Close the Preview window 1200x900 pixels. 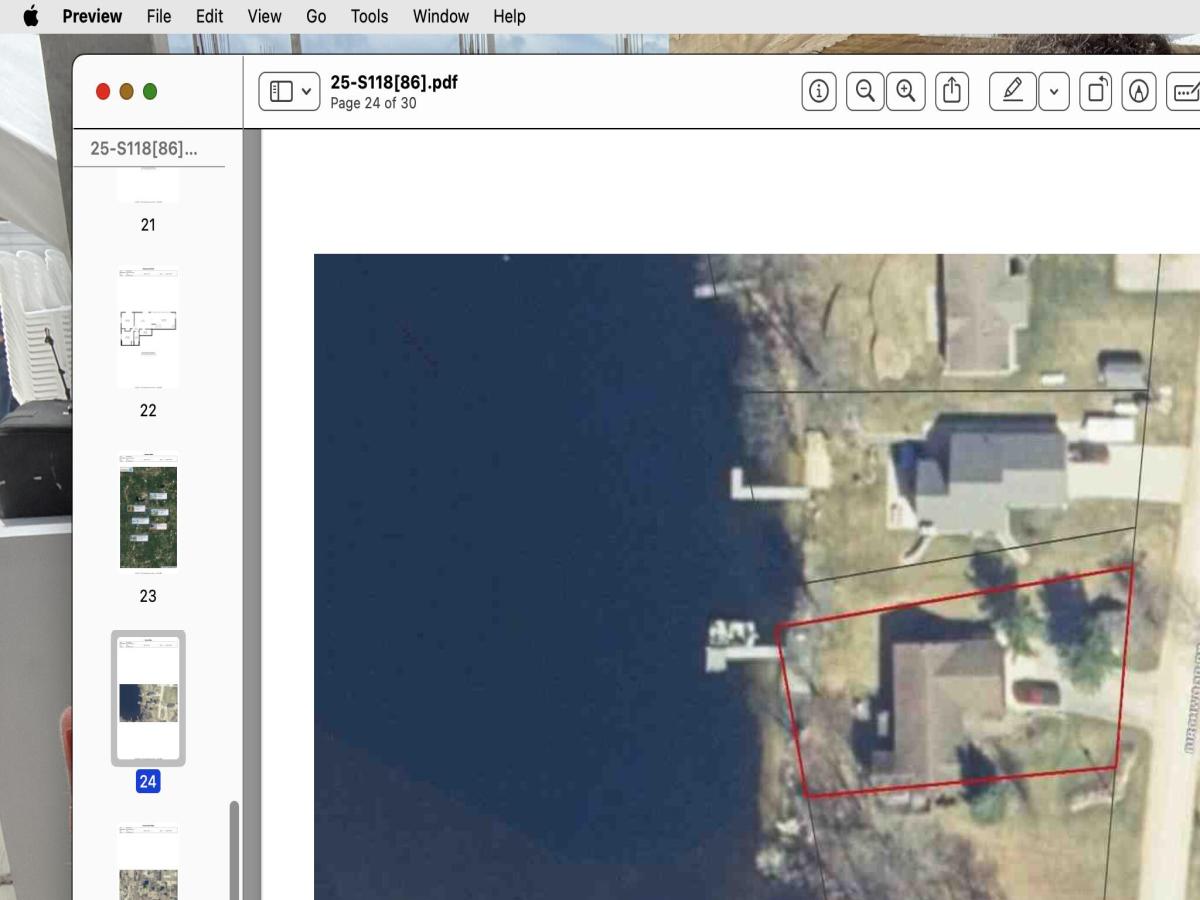(103, 91)
